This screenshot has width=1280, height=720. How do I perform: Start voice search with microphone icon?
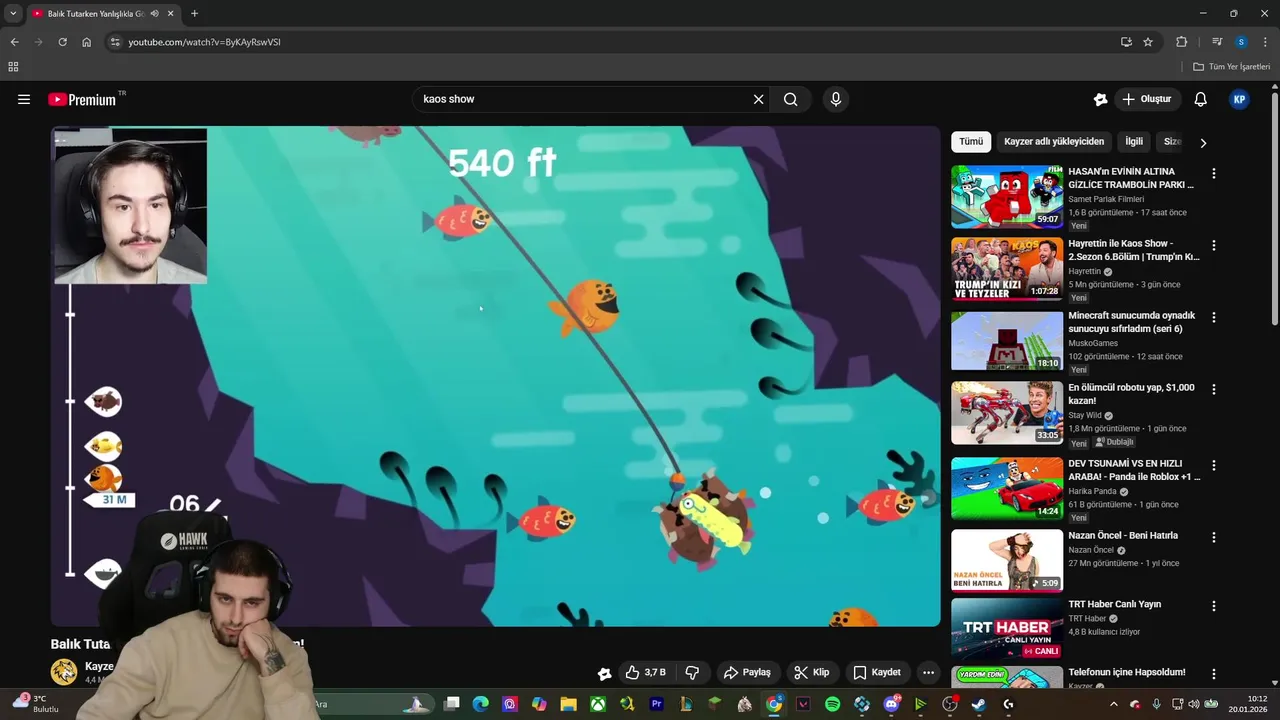pyautogui.click(x=836, y=99)
